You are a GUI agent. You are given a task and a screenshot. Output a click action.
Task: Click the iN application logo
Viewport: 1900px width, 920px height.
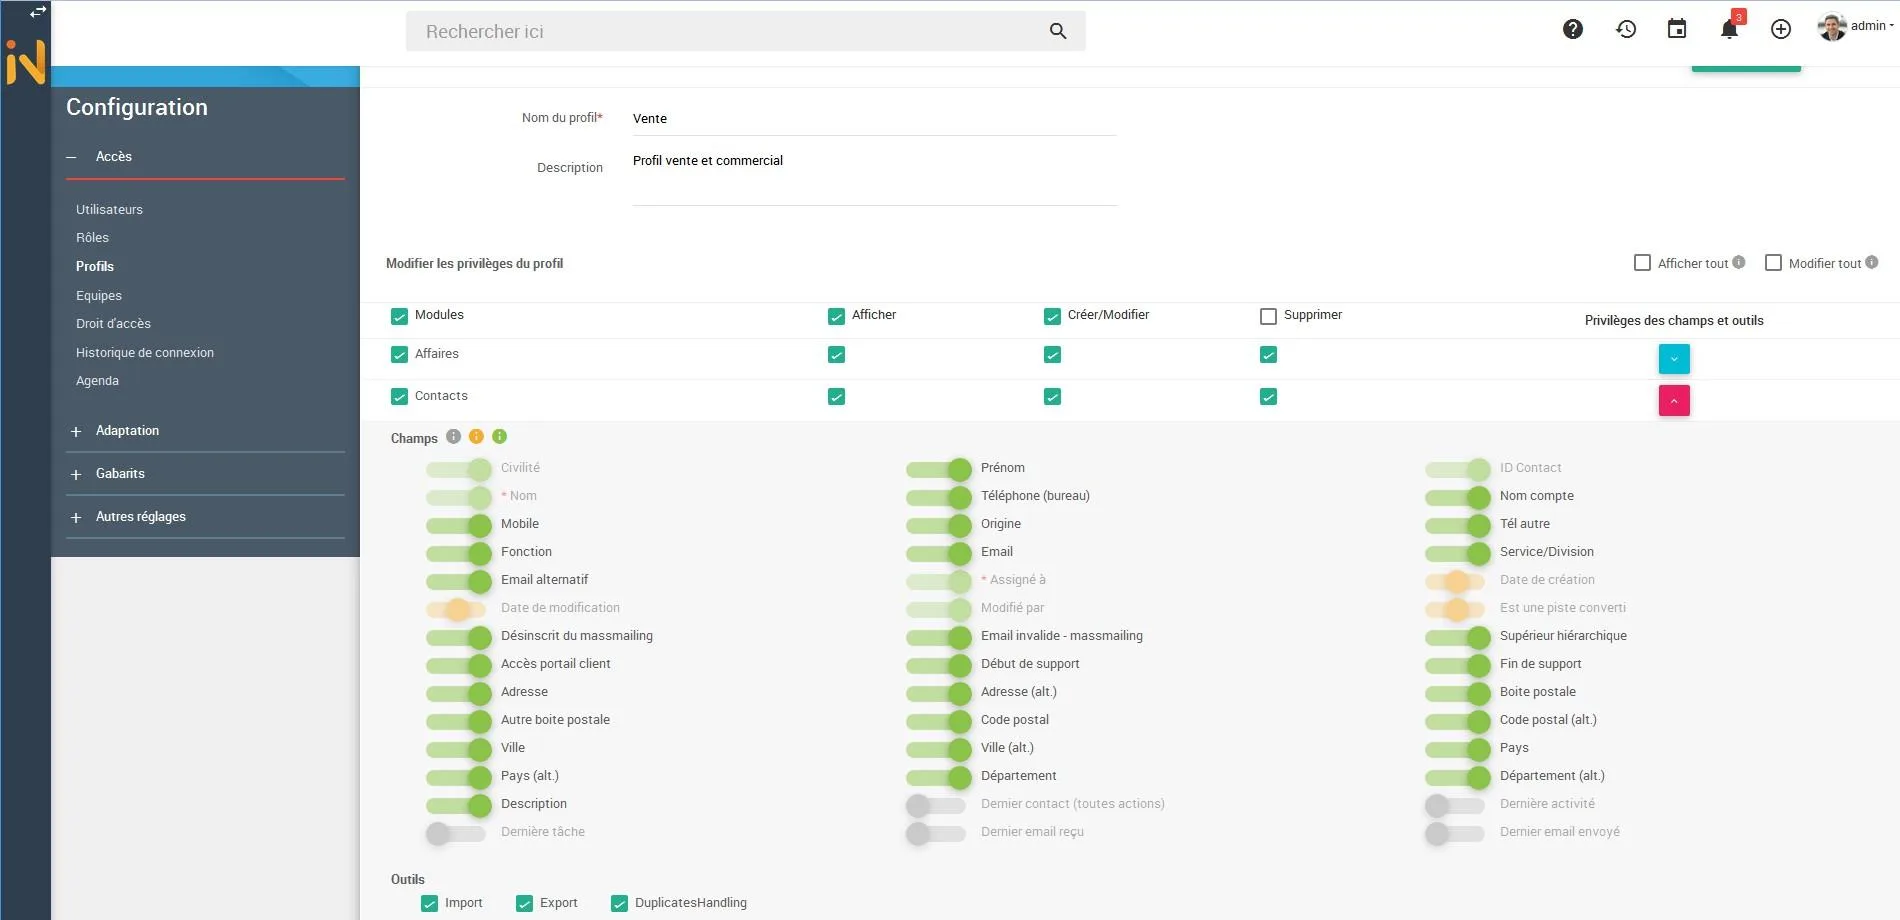pos(25,62)
